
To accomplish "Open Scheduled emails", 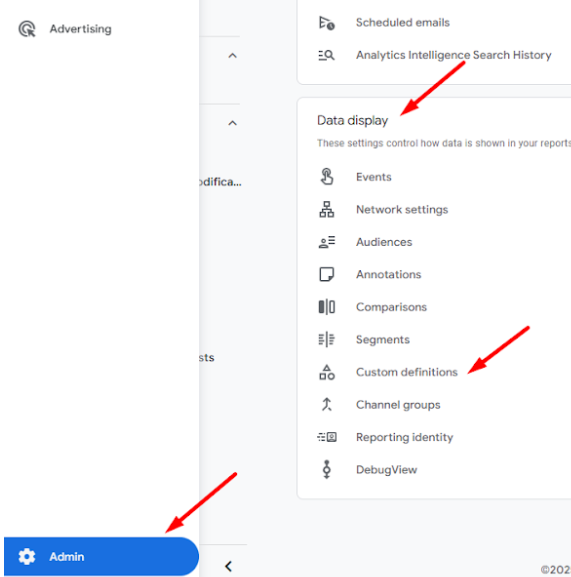I will [x=402, y=22].
